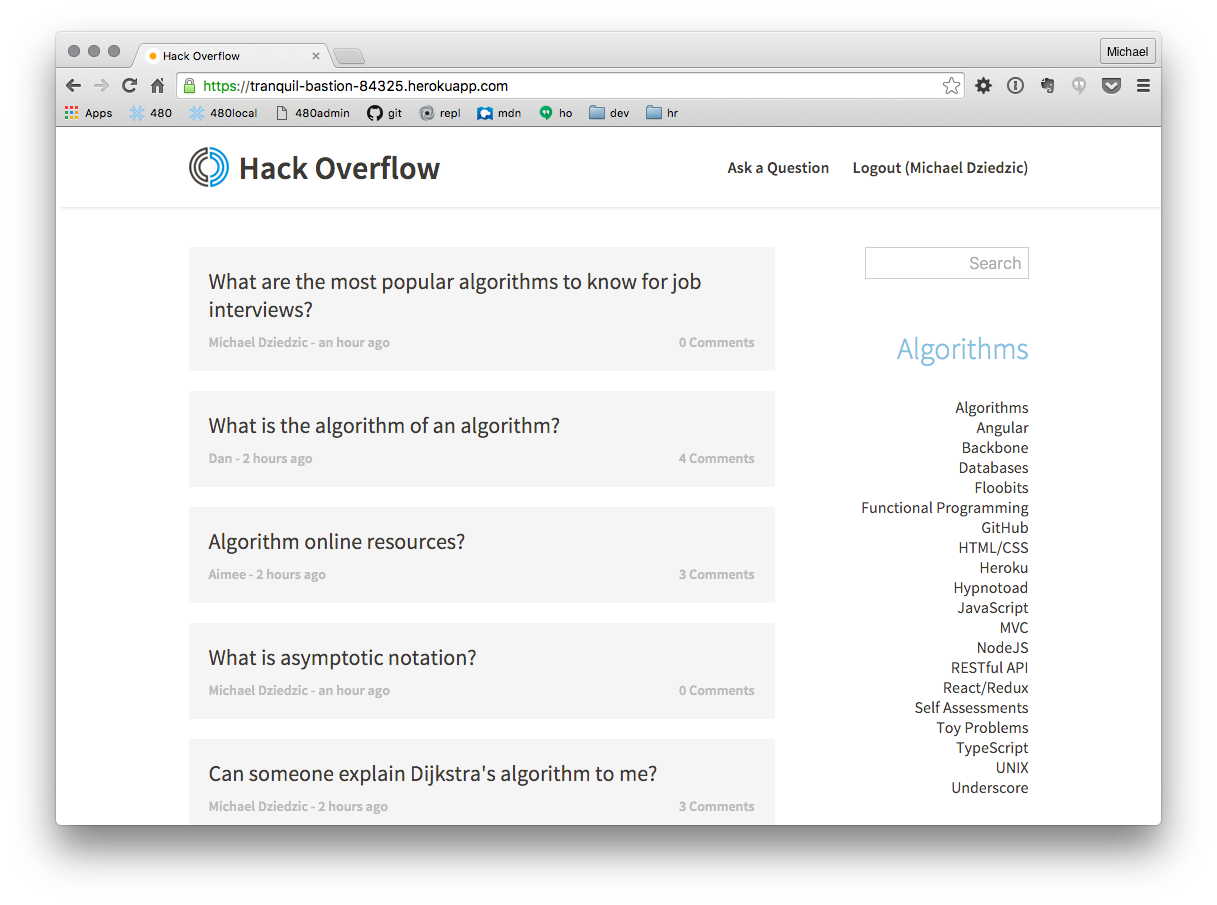Open the mdn bookmark
This screenshot has width=1217, height=905.
point(499,113)
